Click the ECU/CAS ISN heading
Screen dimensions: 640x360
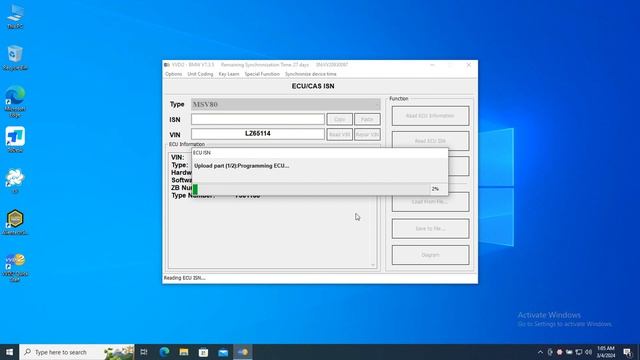click(x=313, y=86)
